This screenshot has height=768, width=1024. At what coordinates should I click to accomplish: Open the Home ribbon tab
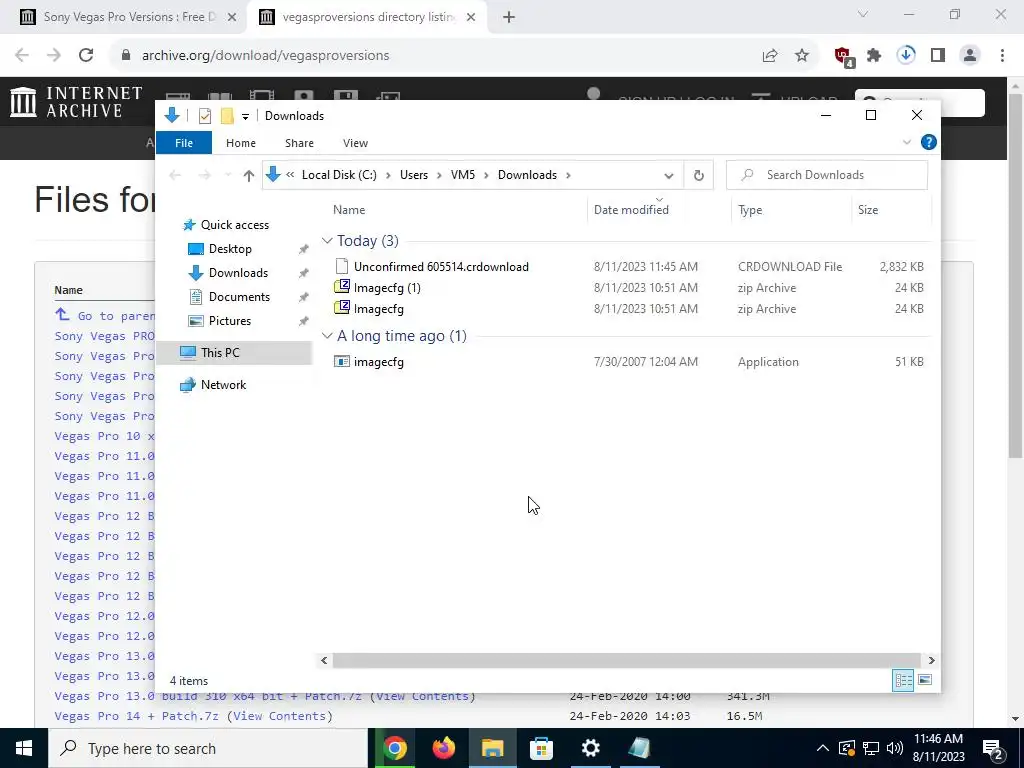[x=241, y=143]
